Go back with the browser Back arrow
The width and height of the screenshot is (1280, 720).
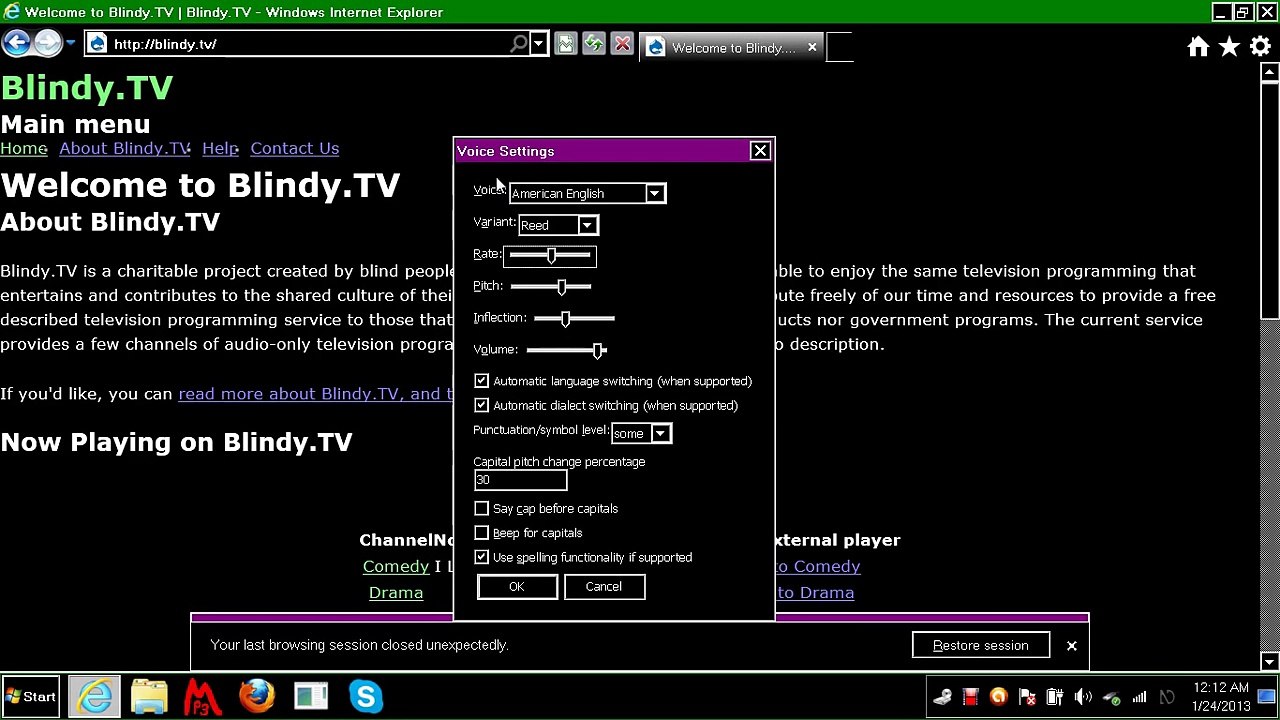tap(16, 43)
